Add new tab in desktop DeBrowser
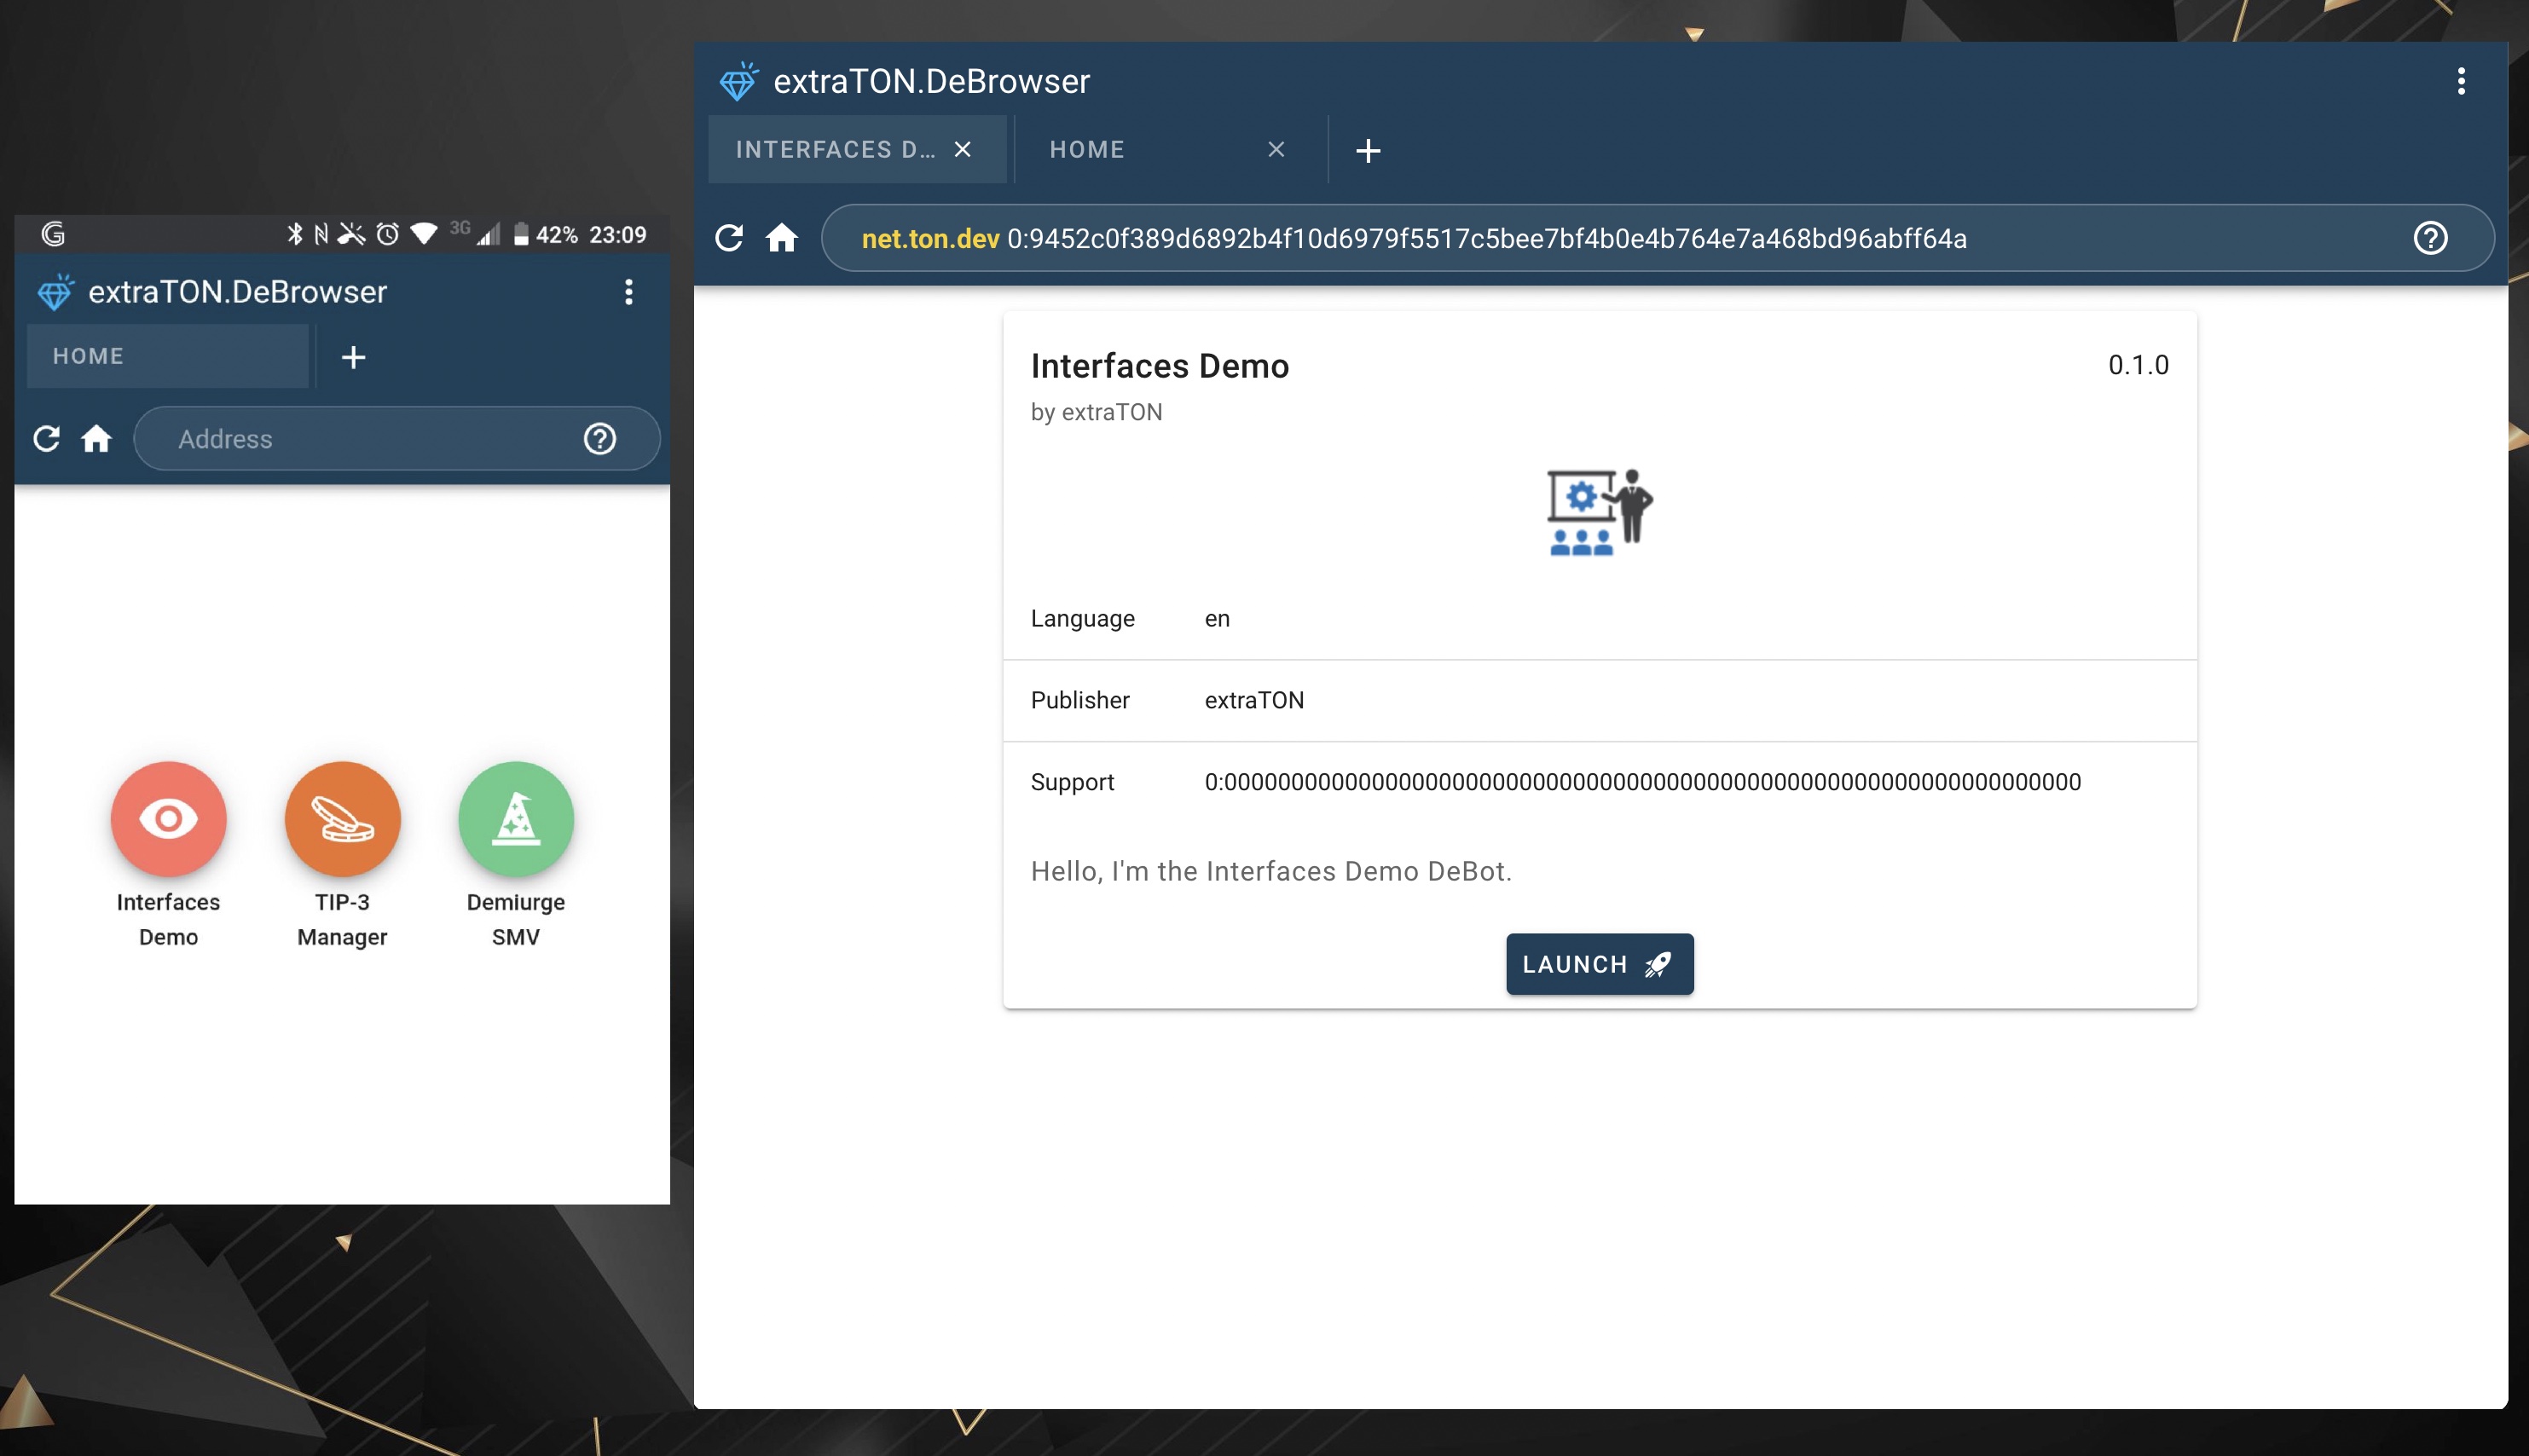 click(x=1368, y=150)
